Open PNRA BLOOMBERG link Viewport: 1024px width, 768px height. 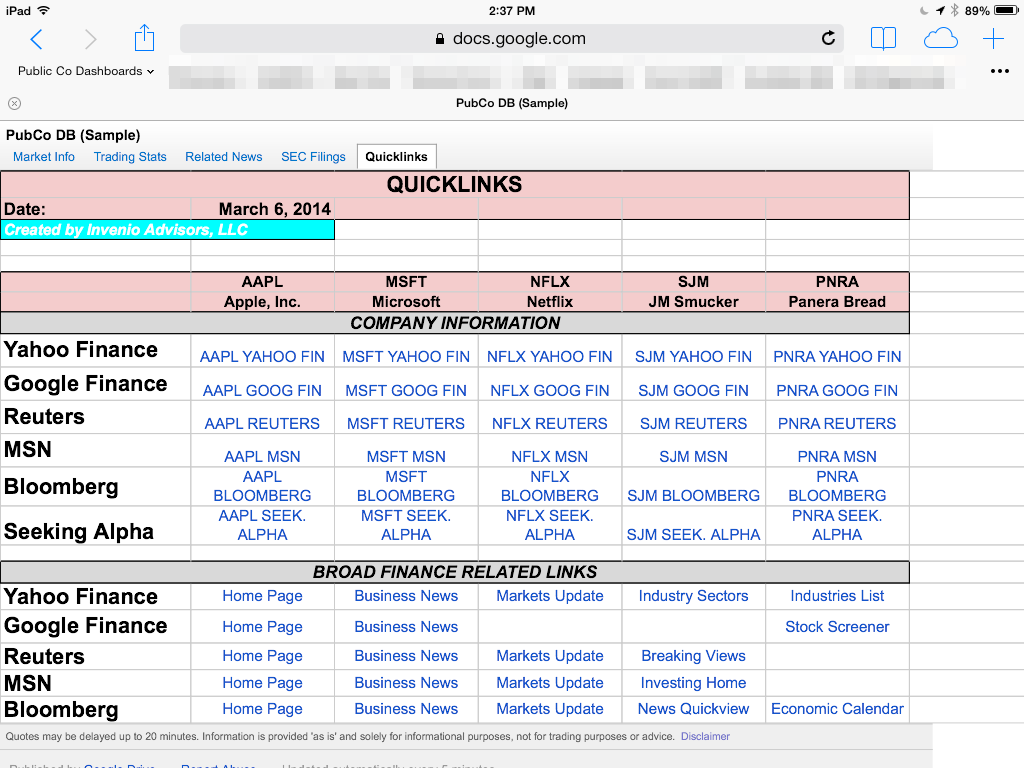tap(837, 486)
